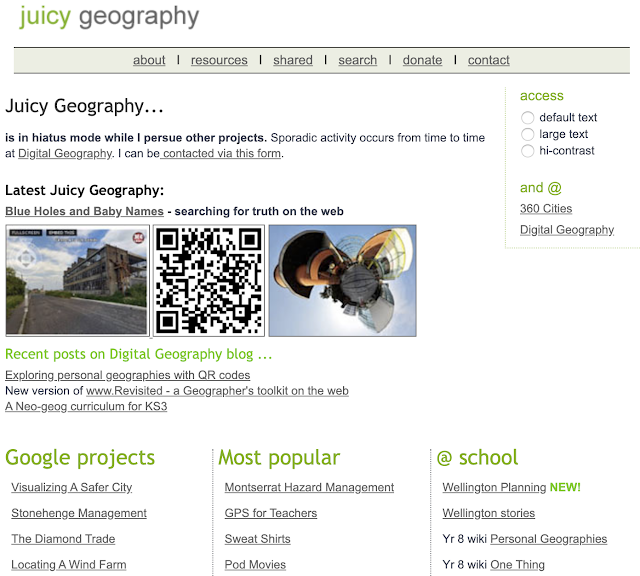The height and width of the screenshot is (576, 640).
Task: Click the @ school heading
Action: 478,458
